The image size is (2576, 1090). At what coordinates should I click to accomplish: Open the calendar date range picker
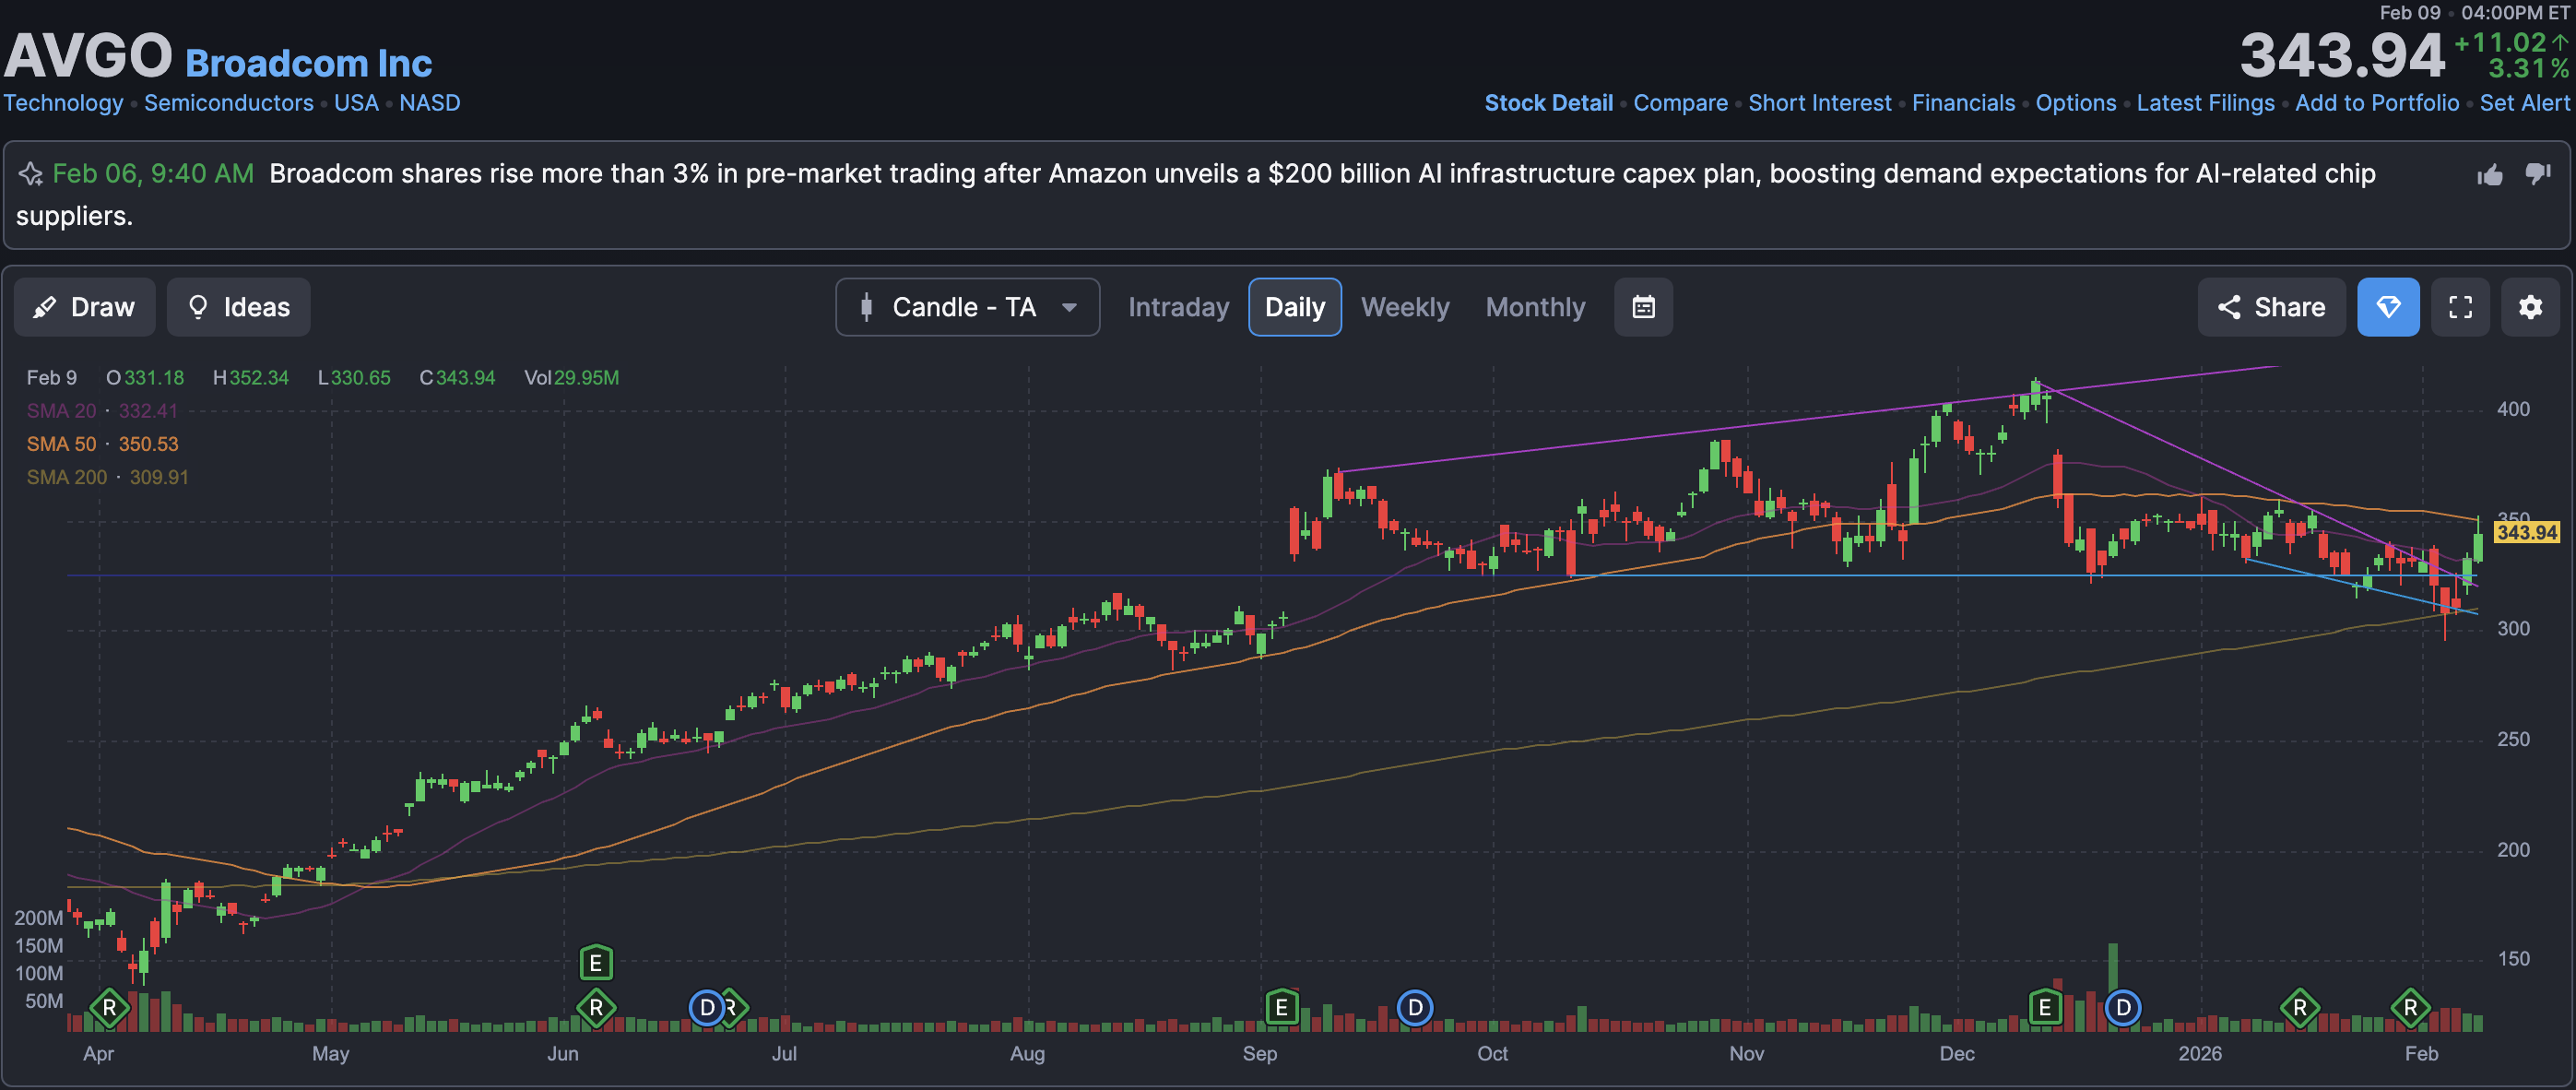(1643, 307)
